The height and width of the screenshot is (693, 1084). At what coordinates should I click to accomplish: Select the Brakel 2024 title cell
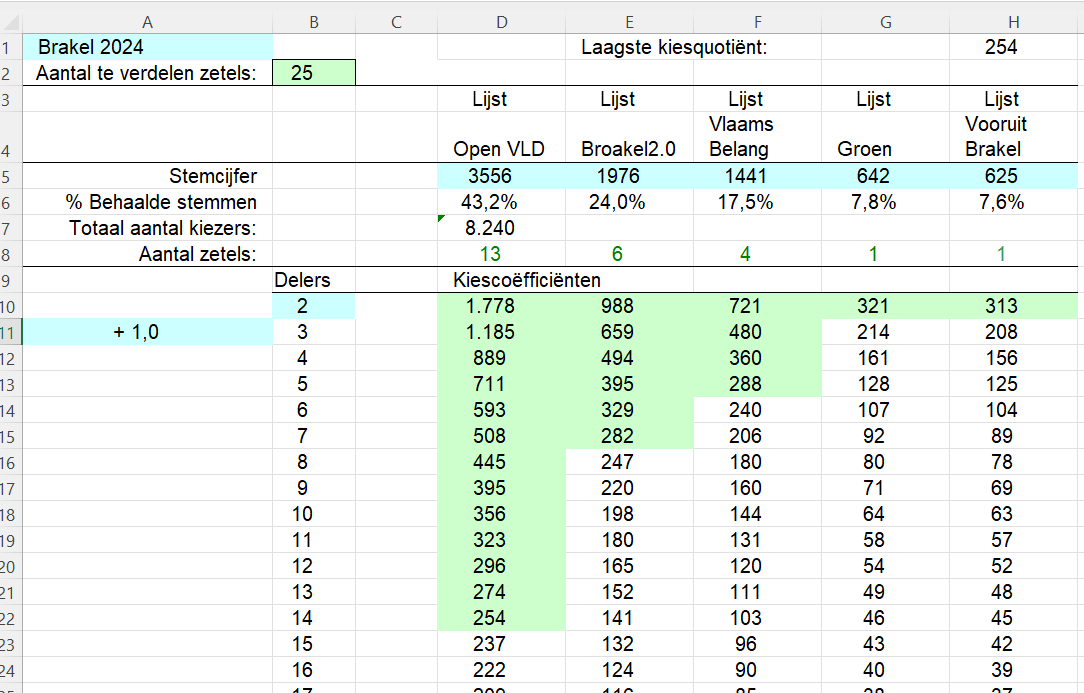(147, 47)
